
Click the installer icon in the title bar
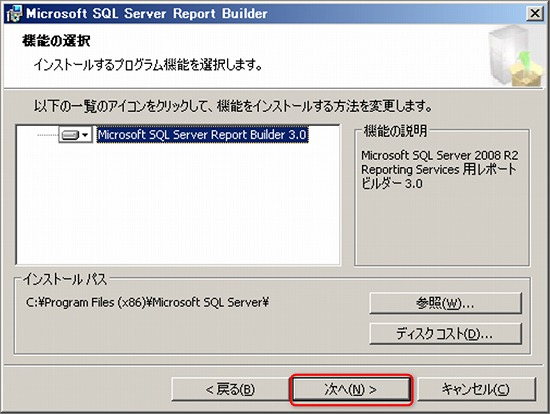click(14, 14)
